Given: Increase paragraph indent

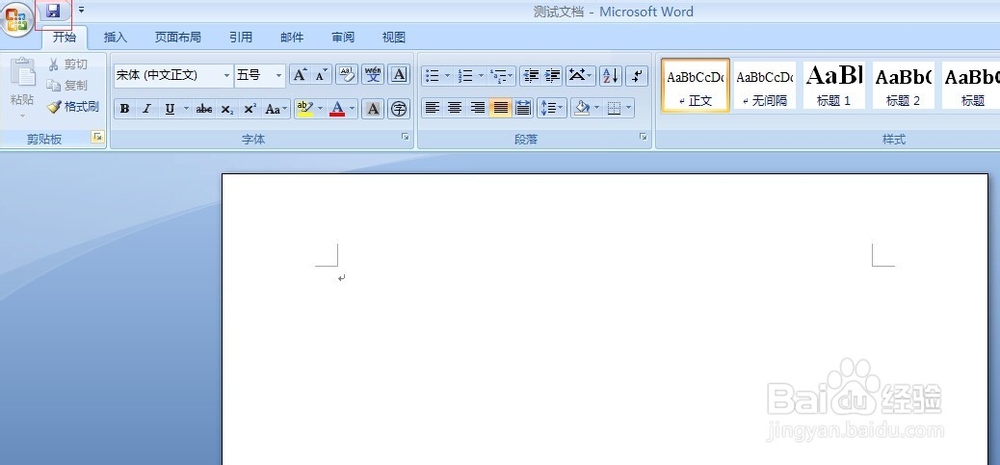Looking at the screenshot, I should click(552, 77).
